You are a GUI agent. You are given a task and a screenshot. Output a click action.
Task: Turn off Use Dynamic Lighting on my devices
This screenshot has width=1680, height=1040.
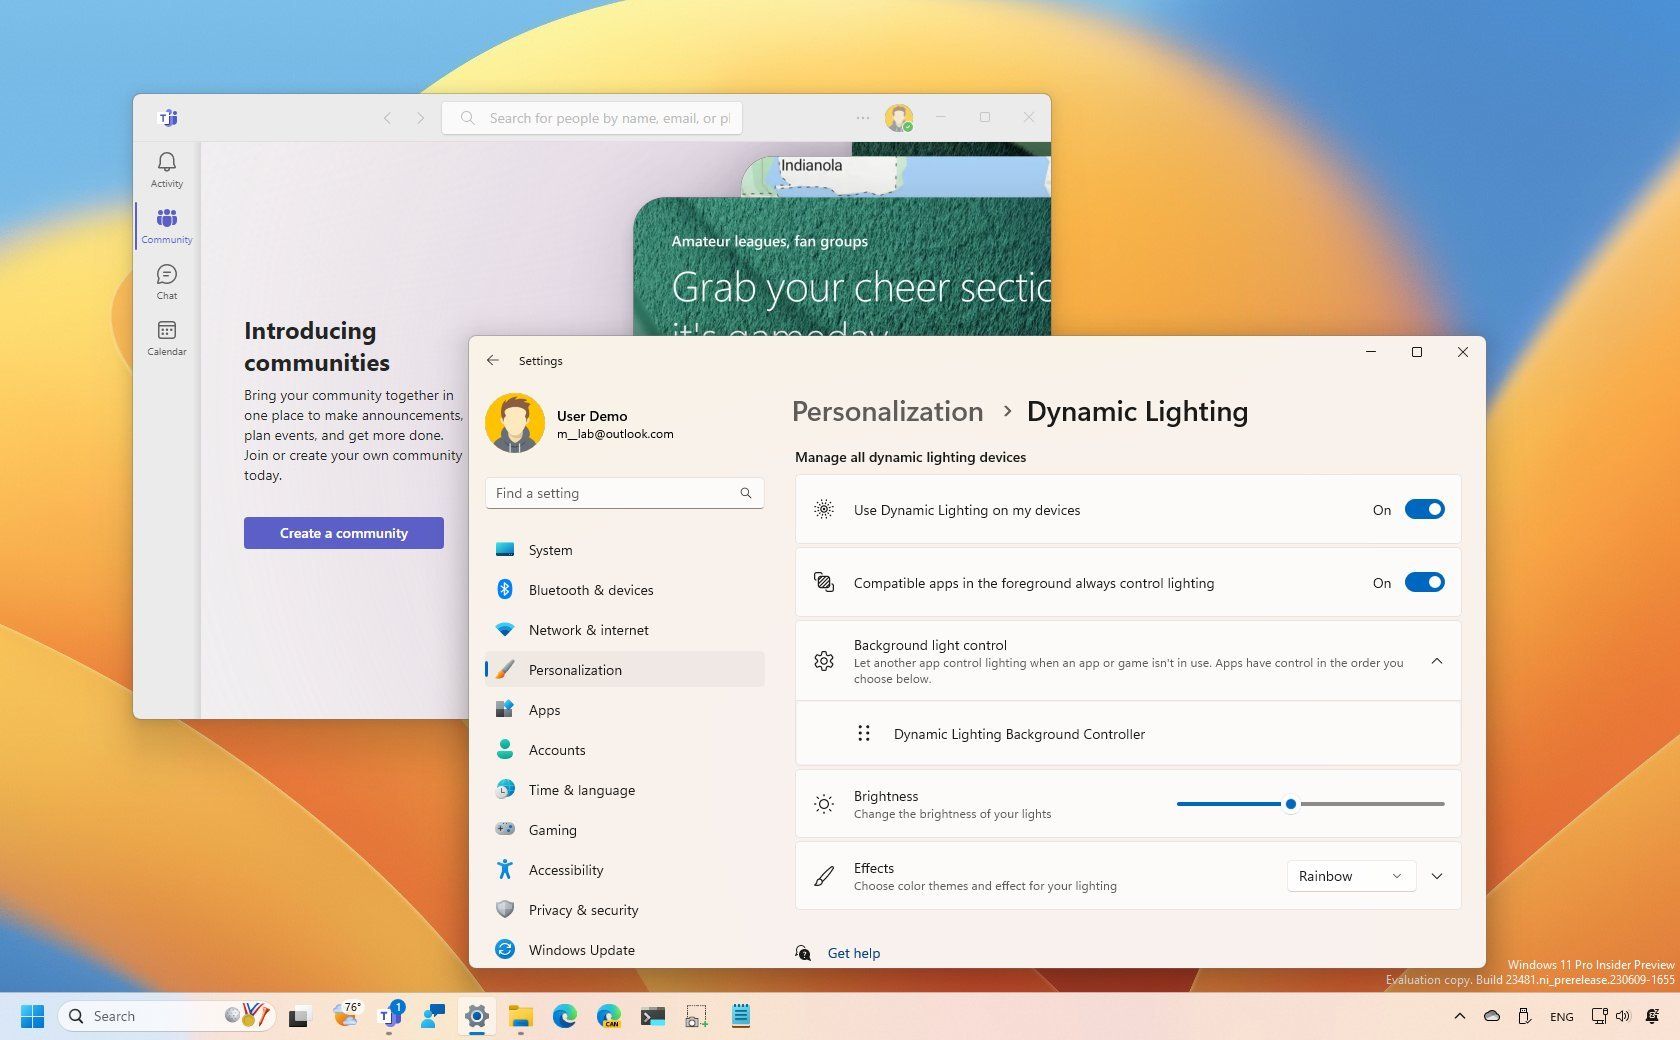pyautogui.click(x=1424, y=509)
